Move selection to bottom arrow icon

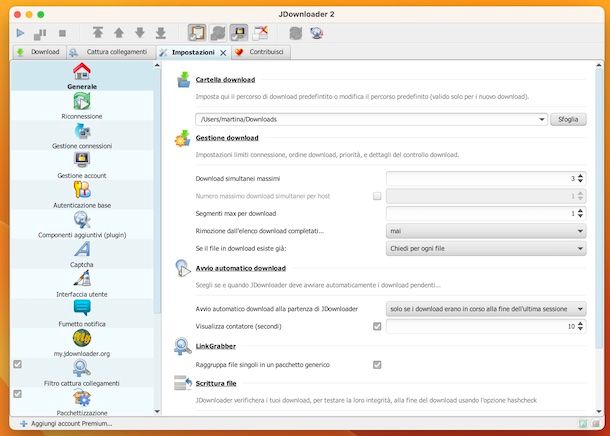click(x=161, y=33)
